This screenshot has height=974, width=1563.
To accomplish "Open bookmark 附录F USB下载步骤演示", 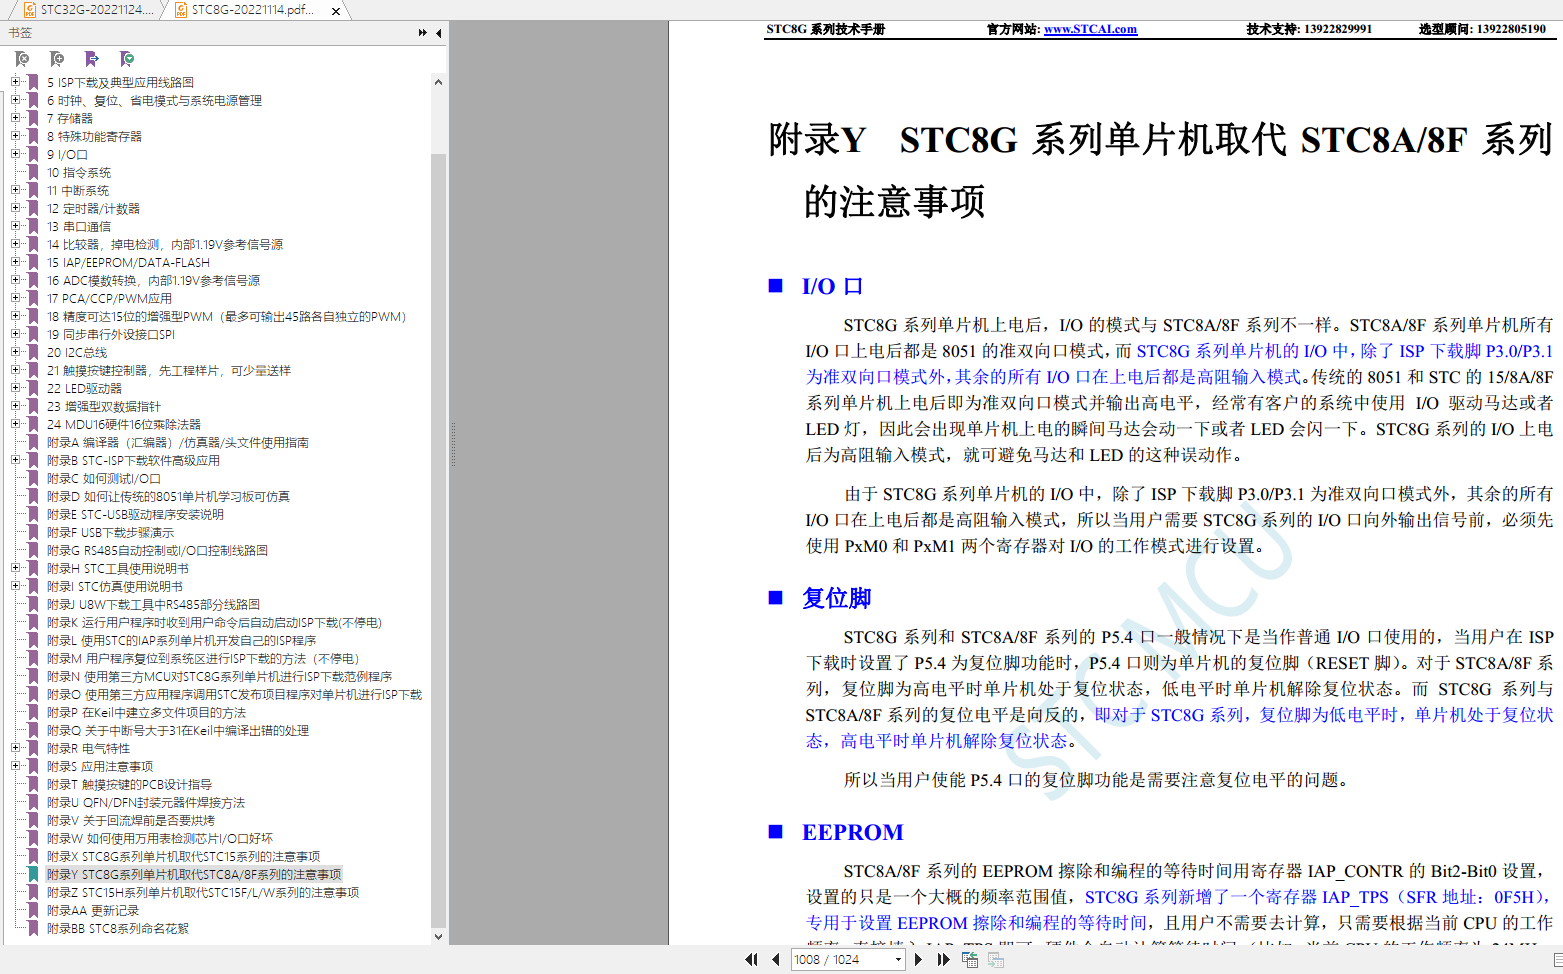I will [x=110, y=532].
